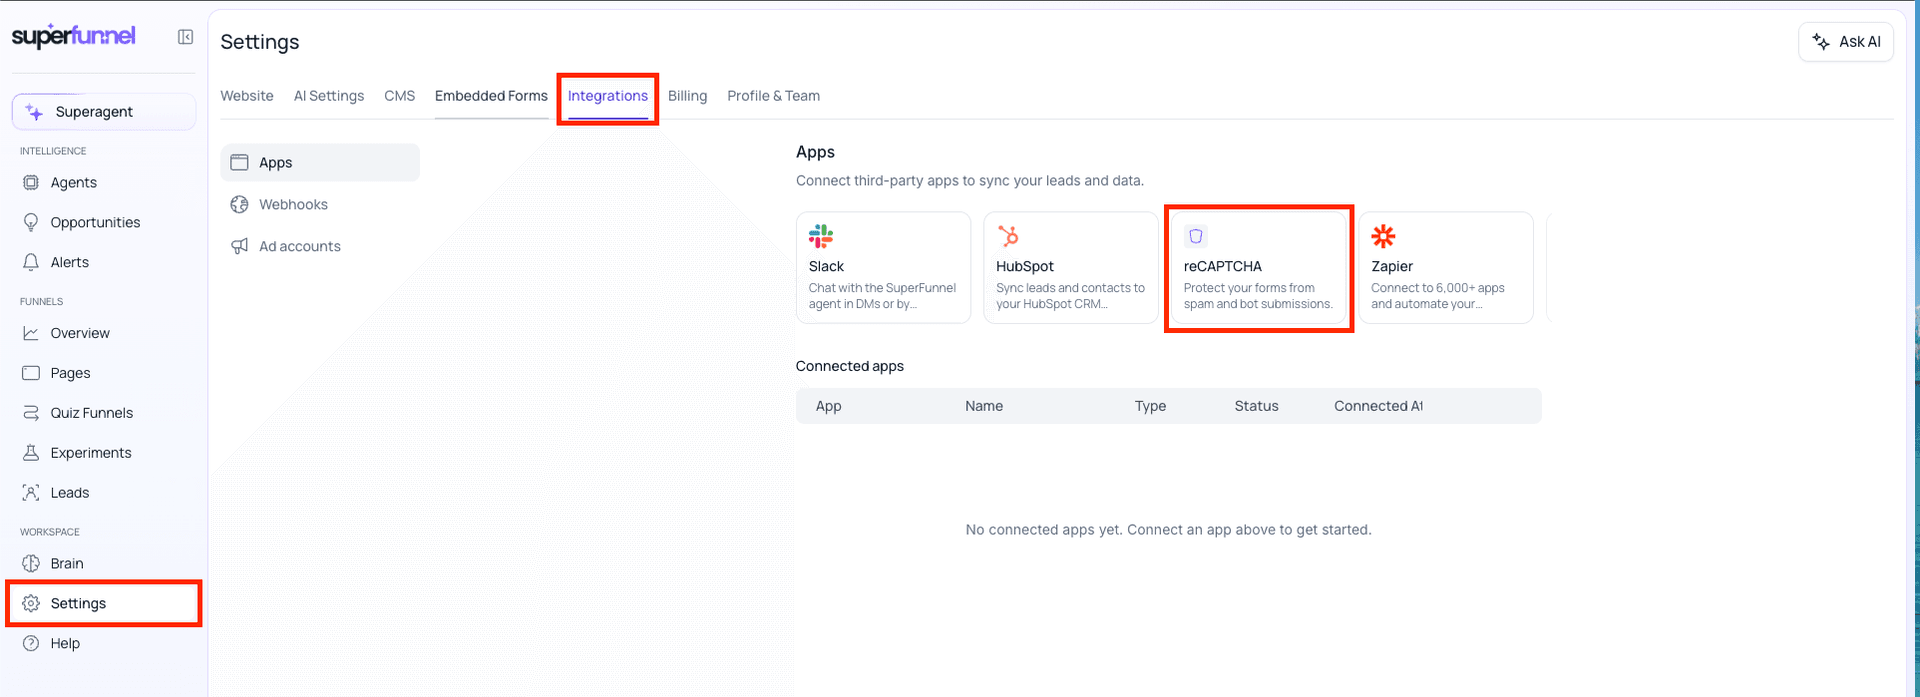The width and height of the screenshot is (1920, 697).
Task: Open the Profile & Team tab
Action: pos(774,96)
